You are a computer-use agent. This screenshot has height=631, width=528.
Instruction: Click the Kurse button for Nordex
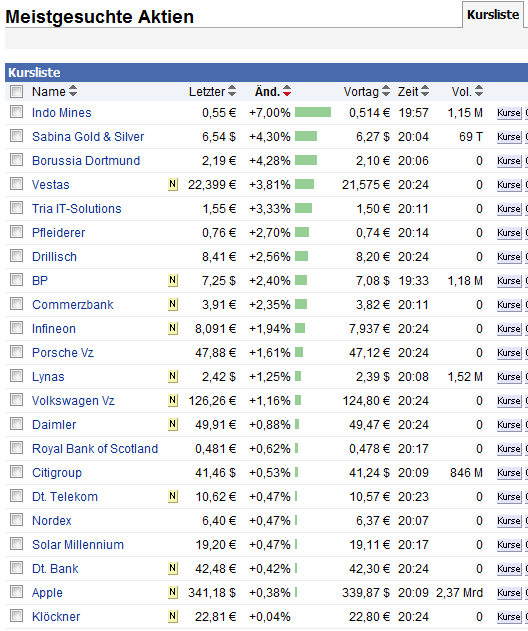pyautogui.click(x=509, y=521)
